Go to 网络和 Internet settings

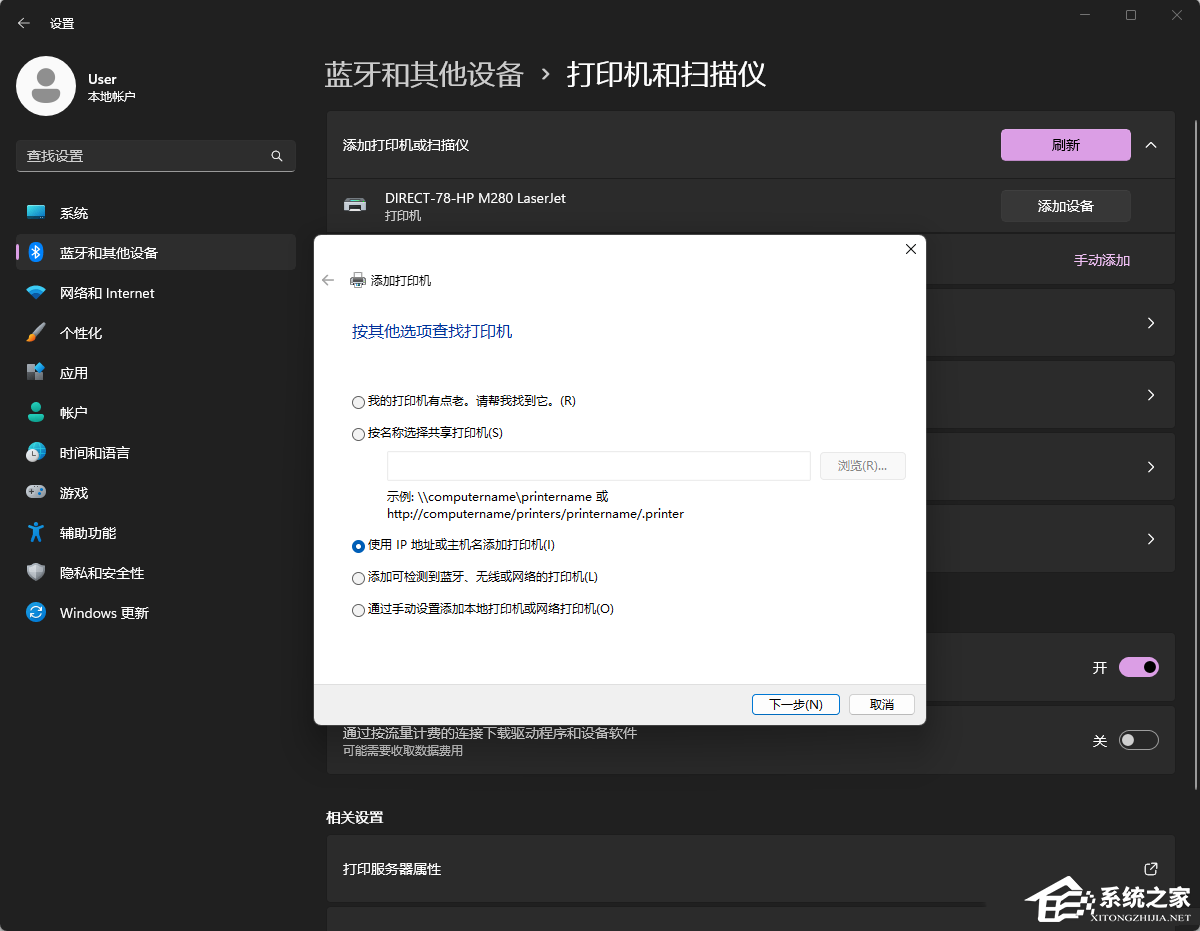pos(156,293)
